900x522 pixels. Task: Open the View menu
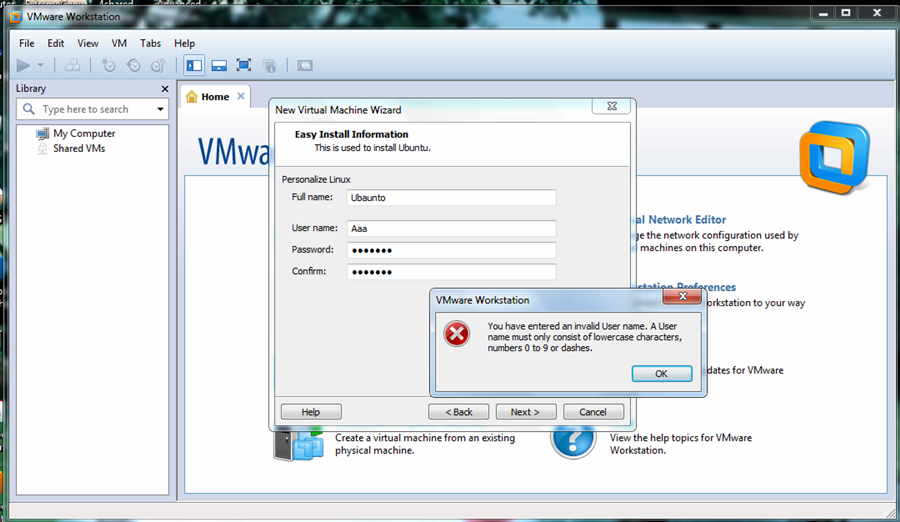[x=88, y=43]
